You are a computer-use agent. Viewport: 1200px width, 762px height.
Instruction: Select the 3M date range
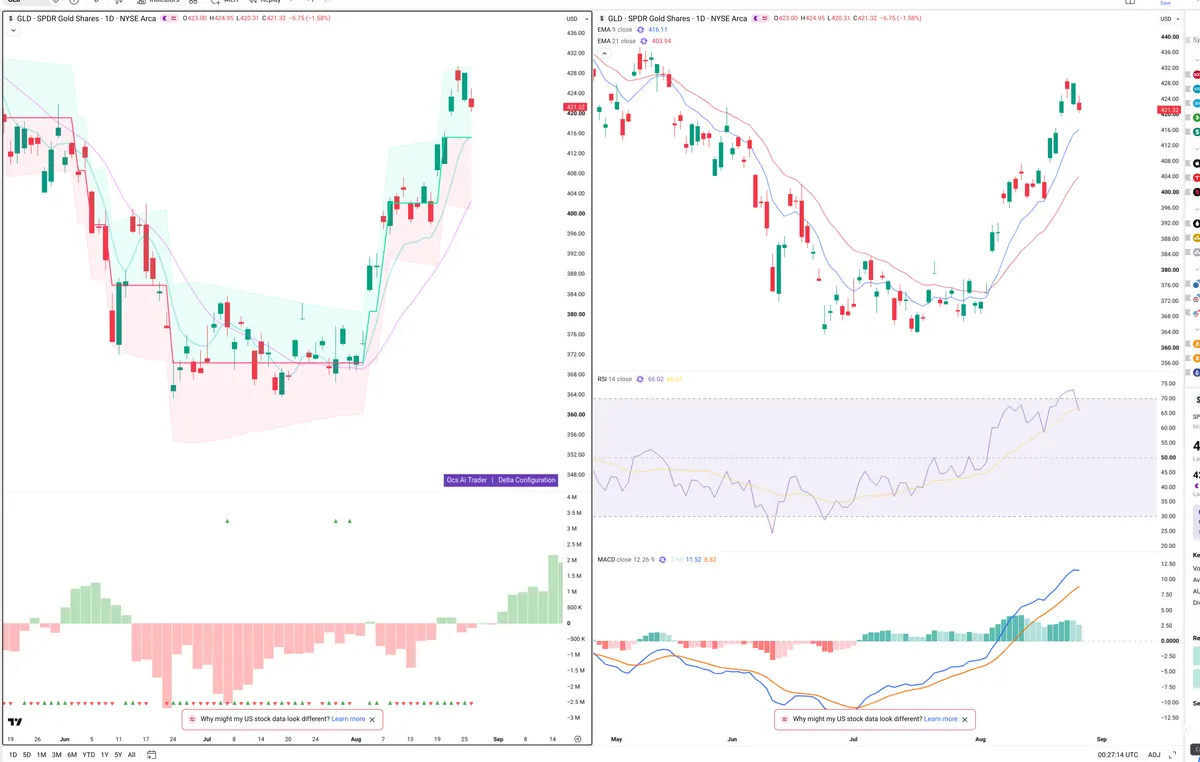tap(56, 755)
